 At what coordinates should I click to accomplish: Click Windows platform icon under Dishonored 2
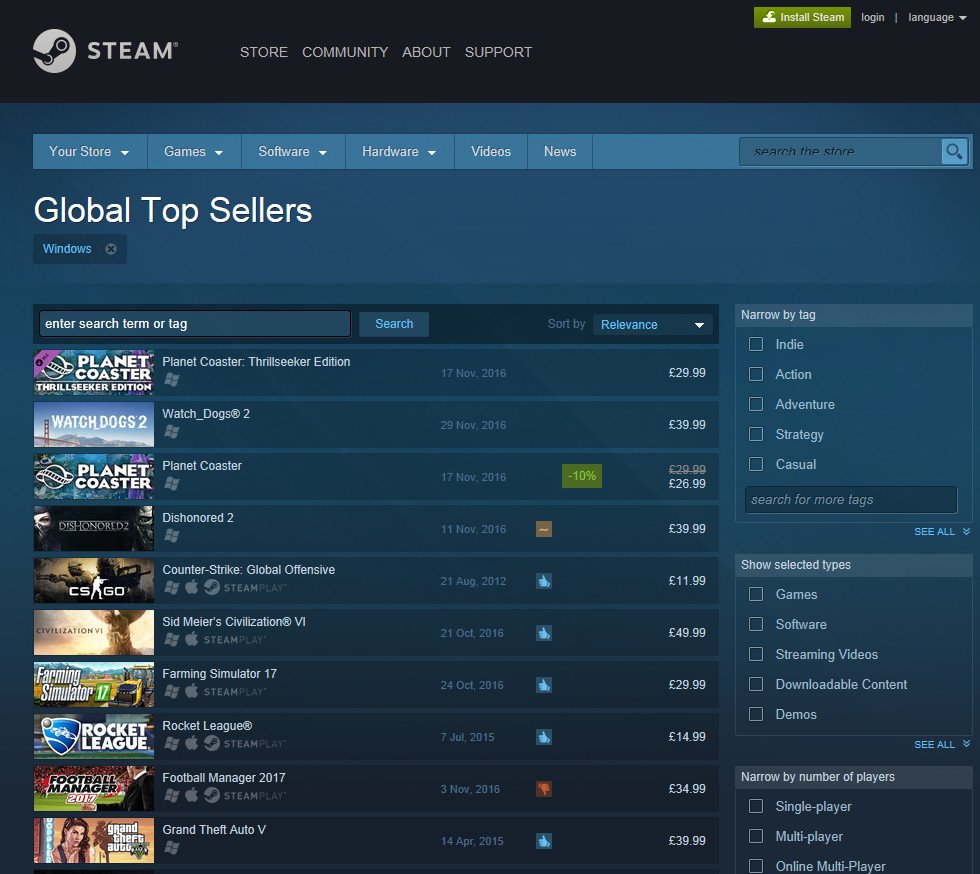point(172,535)
